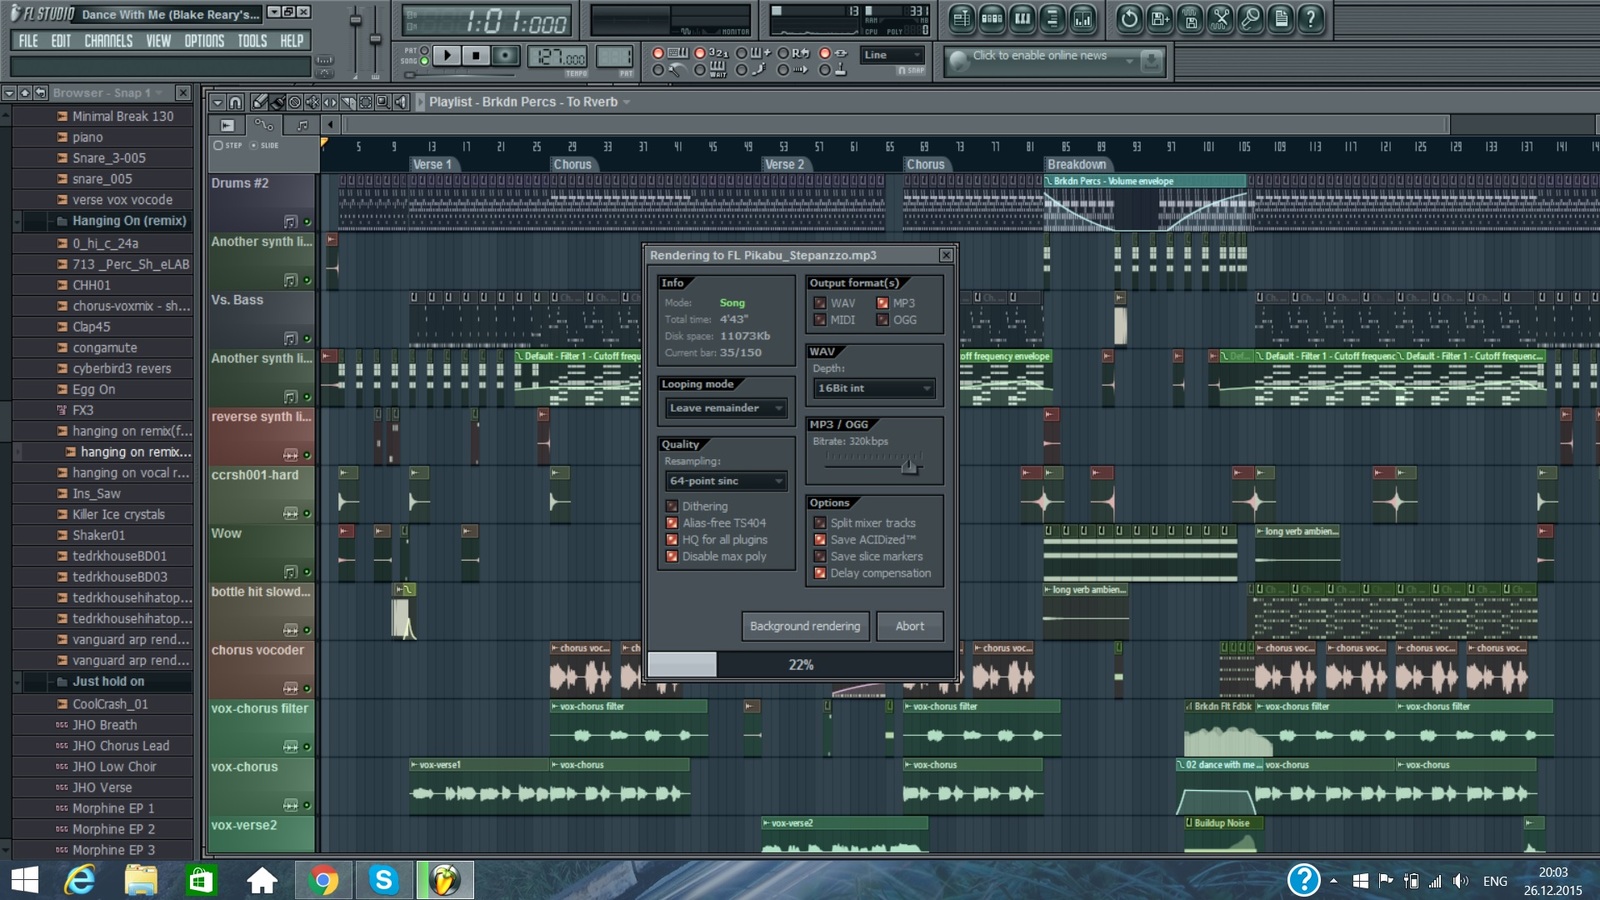Open the project info document icon
Image resolution: width=1600 pixels, height=900 pixels.
pyautogui.click(x=1280, y=19)
